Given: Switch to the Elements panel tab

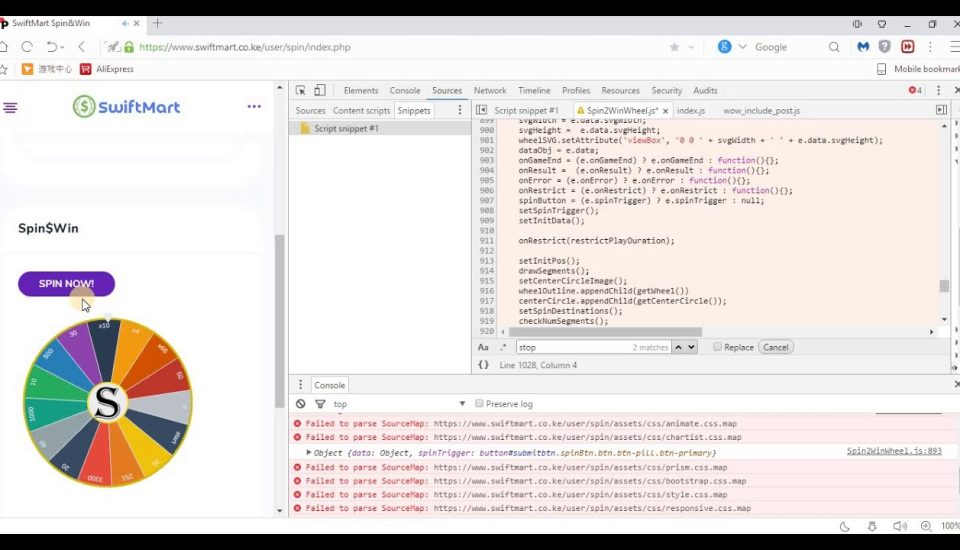Looking at the screenshot, I should click(361, 91).
